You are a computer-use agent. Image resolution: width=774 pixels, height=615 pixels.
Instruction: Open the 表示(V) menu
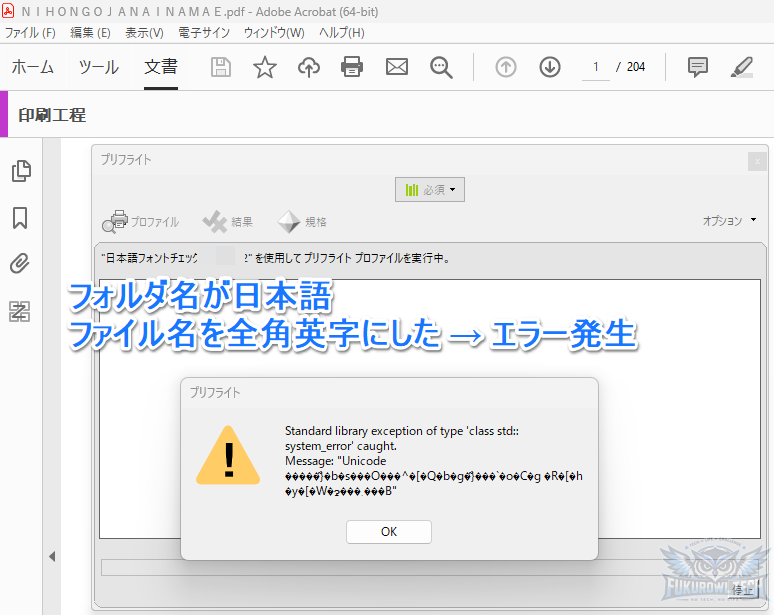pyautogui.click(x=144, y=33)
